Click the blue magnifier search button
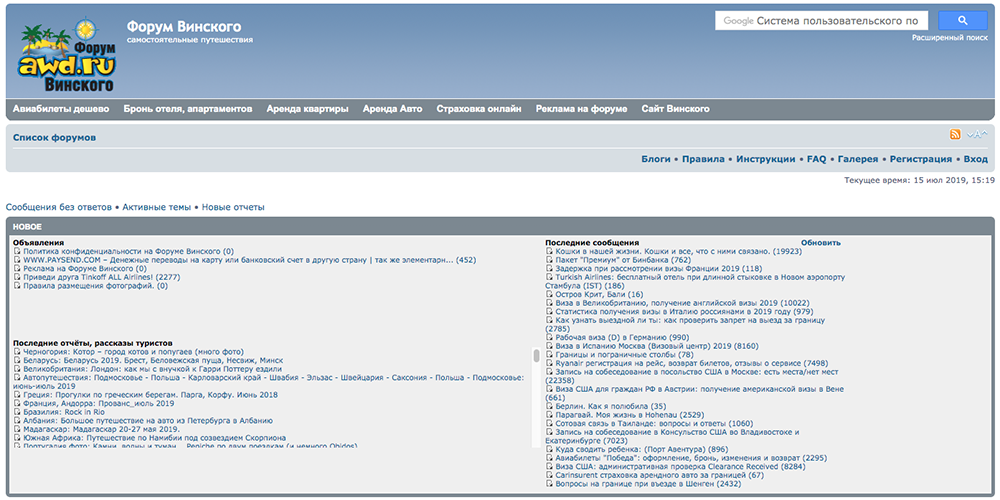The width and height of the screenshot is (1000, 500). (x=963, y=20)
